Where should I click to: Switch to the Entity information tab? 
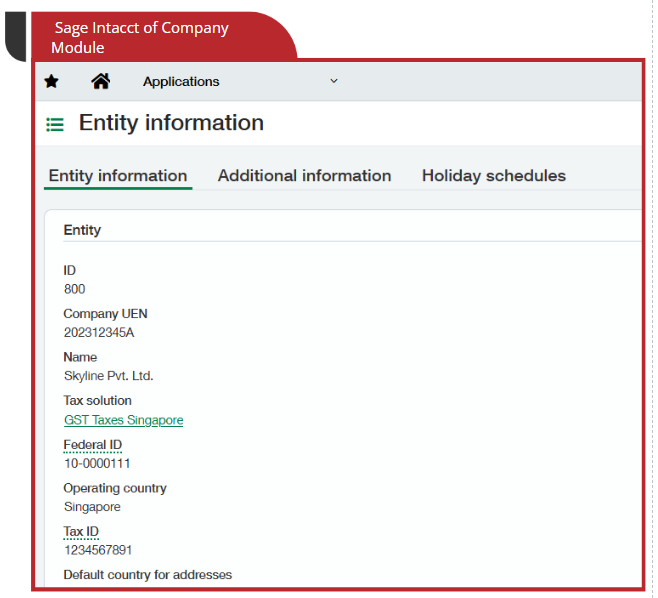click(118, 176)
